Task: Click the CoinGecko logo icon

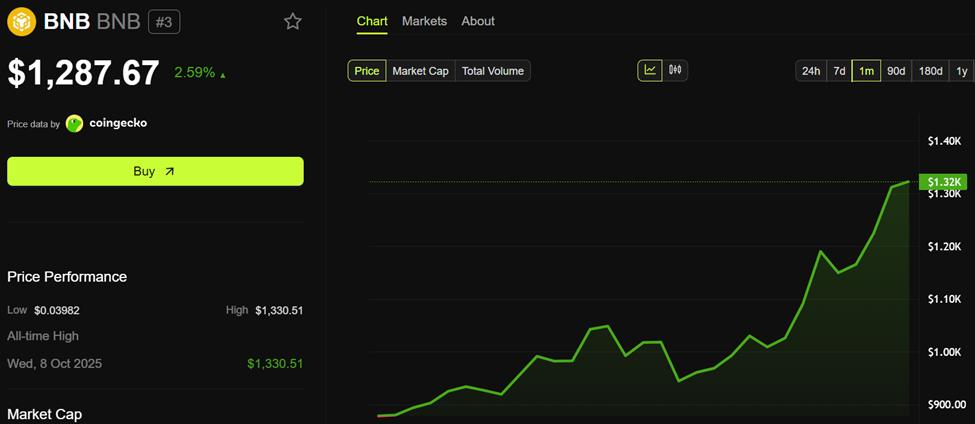Action: [75, 124]
